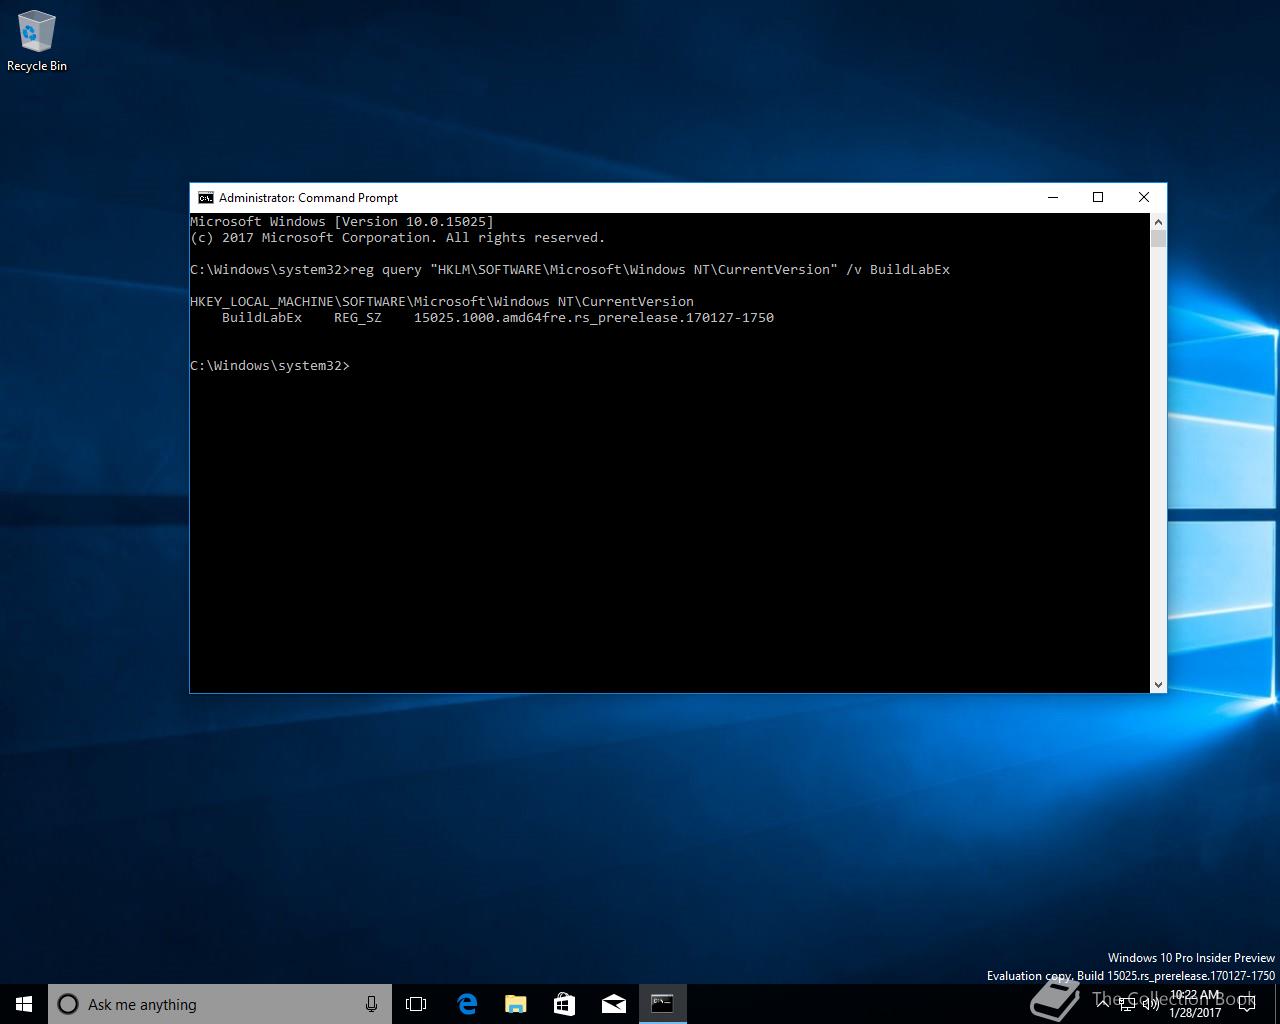Open the Mail app from the taskbar

pos(613,1004)
